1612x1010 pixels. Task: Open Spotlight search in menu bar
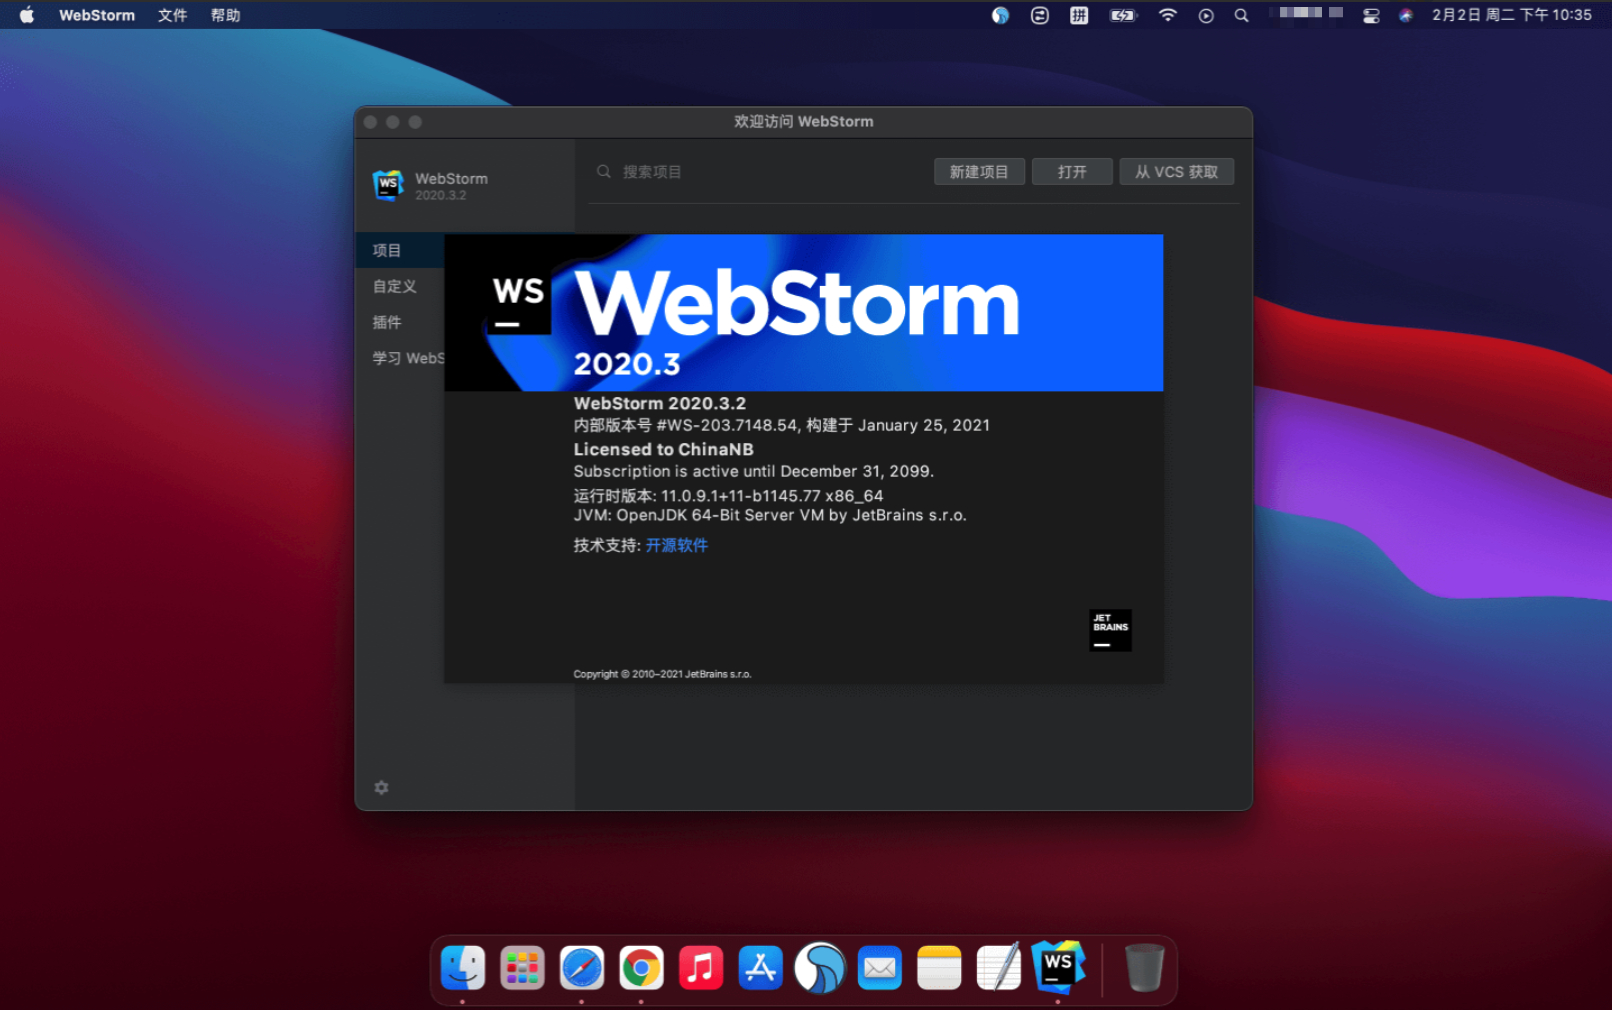(1241, 15)
